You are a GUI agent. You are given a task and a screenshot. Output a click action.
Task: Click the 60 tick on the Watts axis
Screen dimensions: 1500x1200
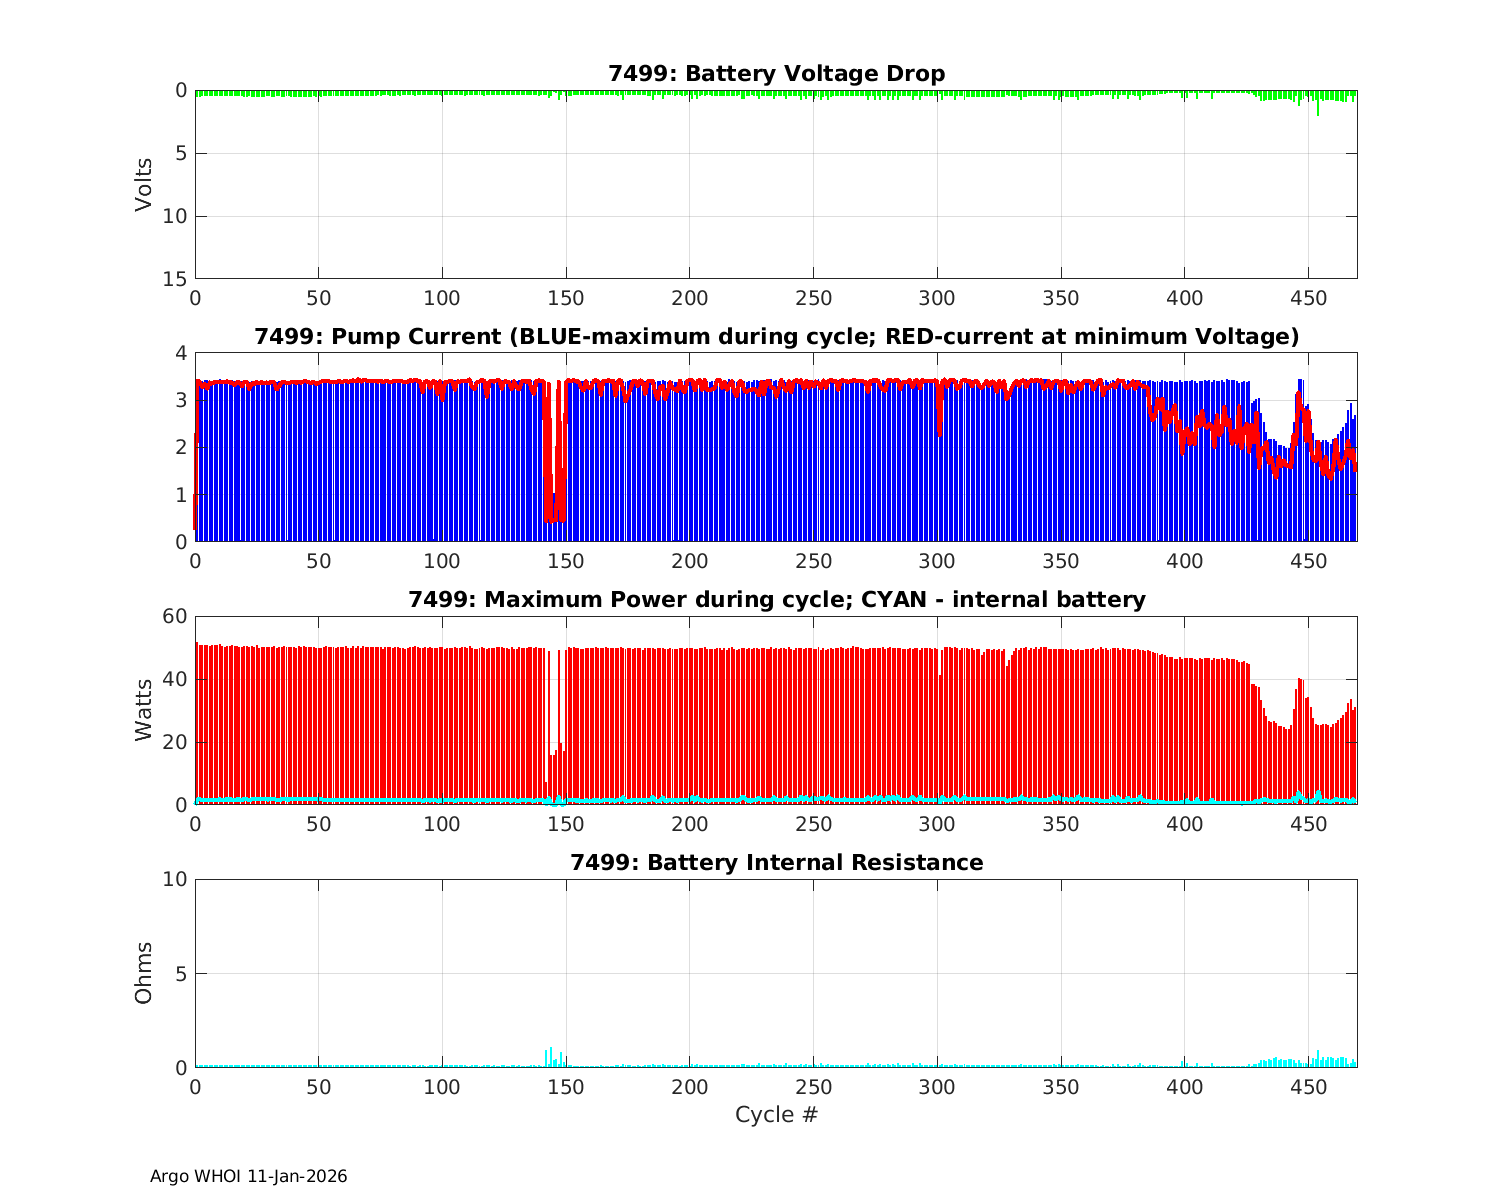coord(175,616)
